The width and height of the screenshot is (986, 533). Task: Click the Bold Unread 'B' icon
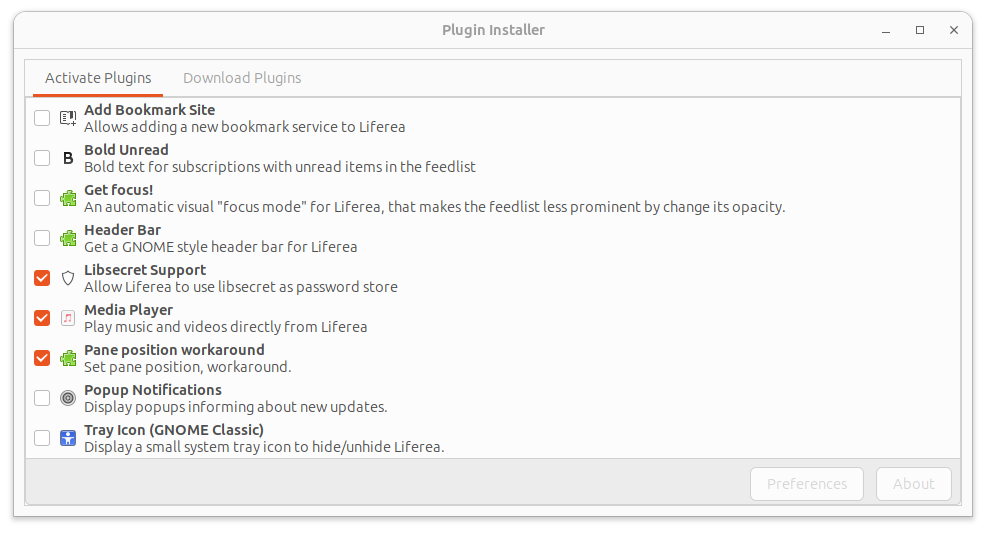click(x=68, y=158)
